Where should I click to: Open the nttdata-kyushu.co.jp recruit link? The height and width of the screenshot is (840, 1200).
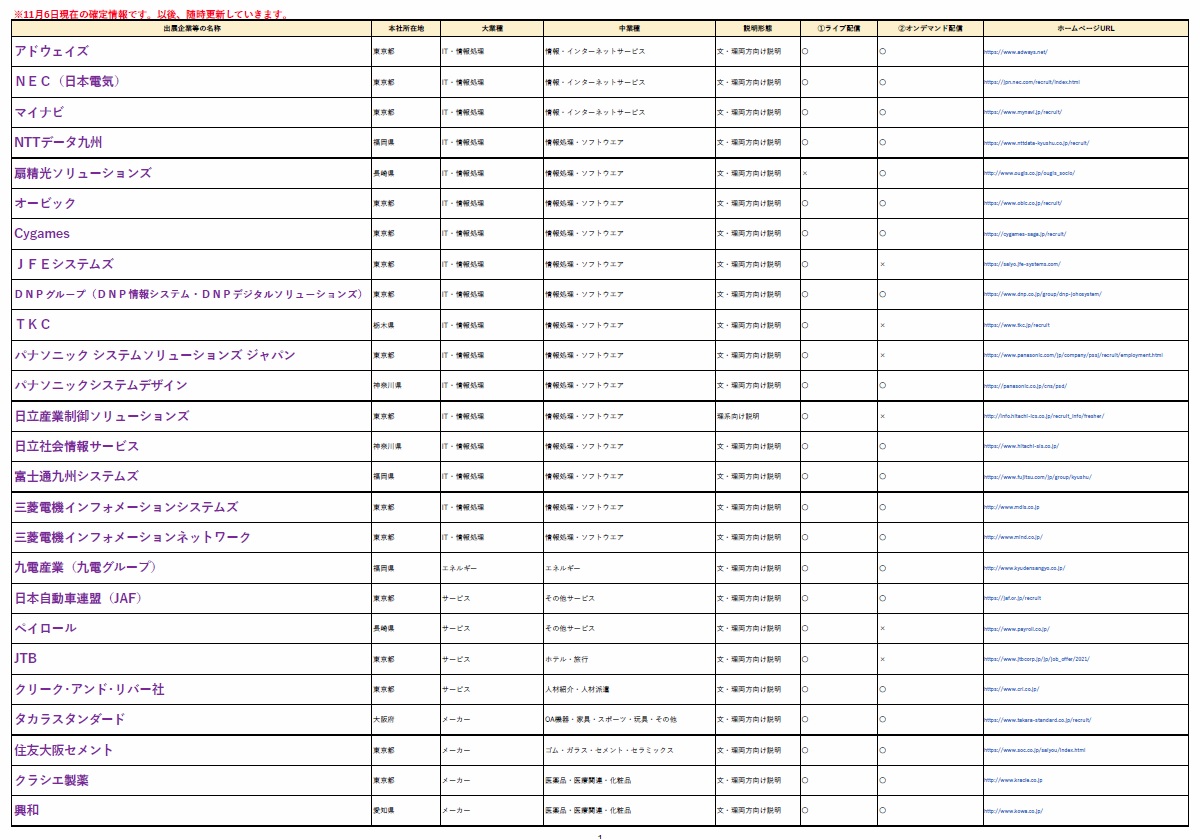(1037, 143)
